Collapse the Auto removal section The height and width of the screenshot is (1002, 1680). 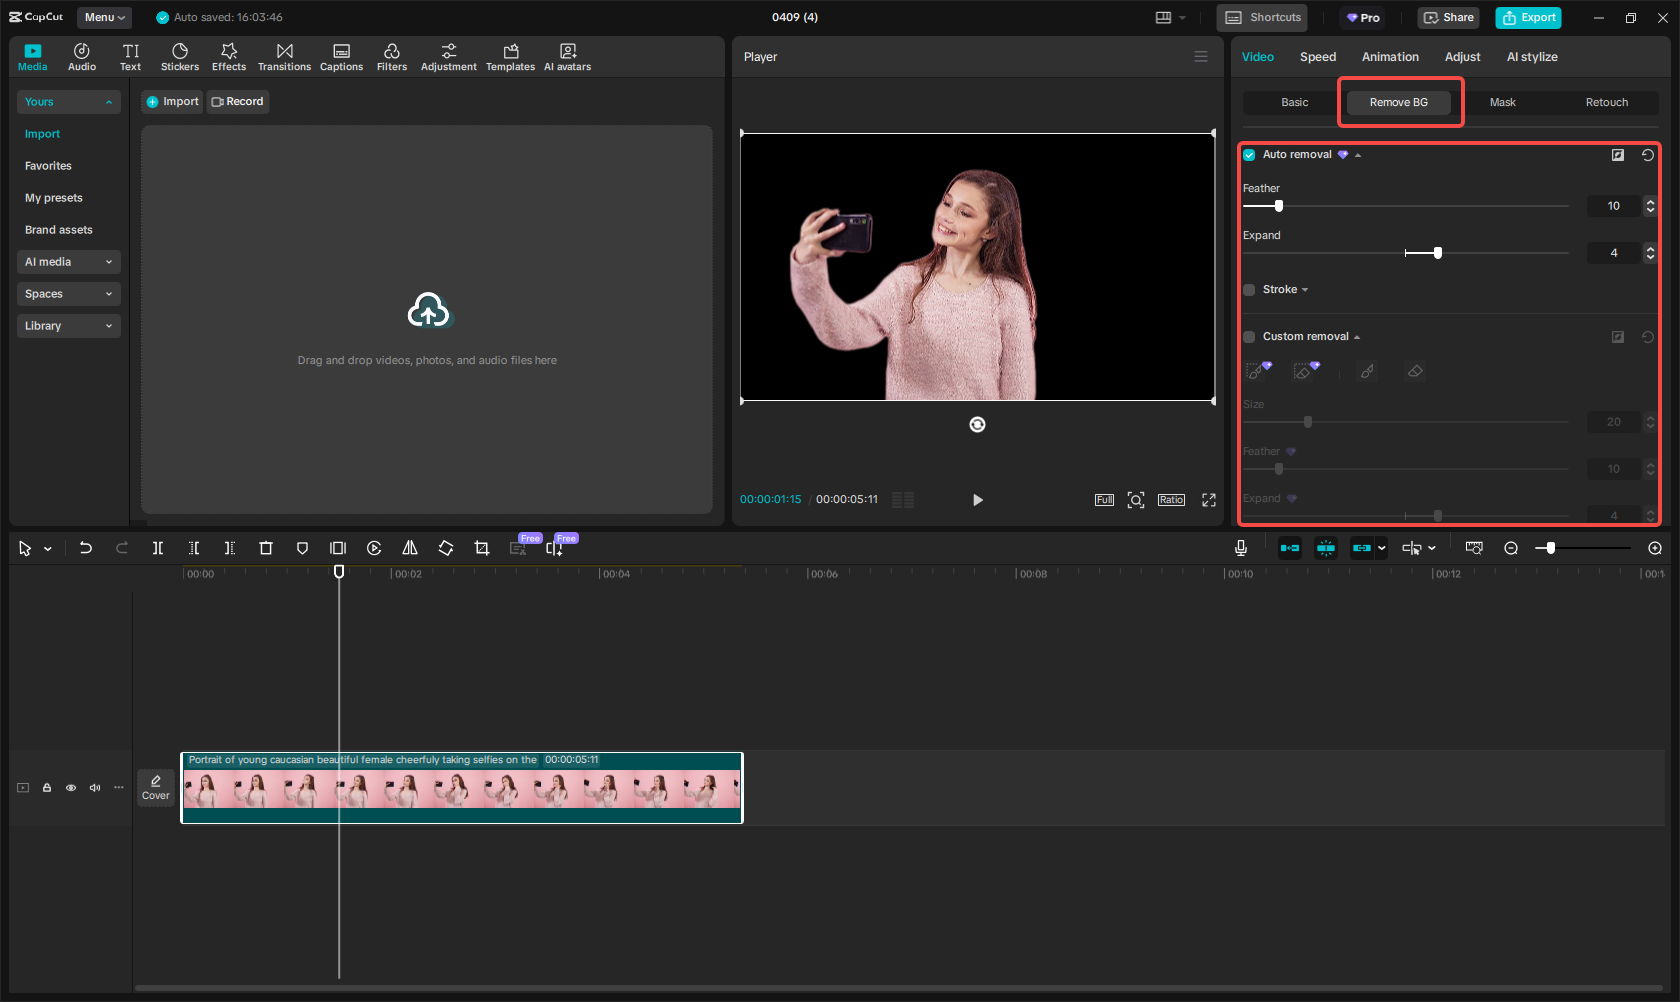1356,155
